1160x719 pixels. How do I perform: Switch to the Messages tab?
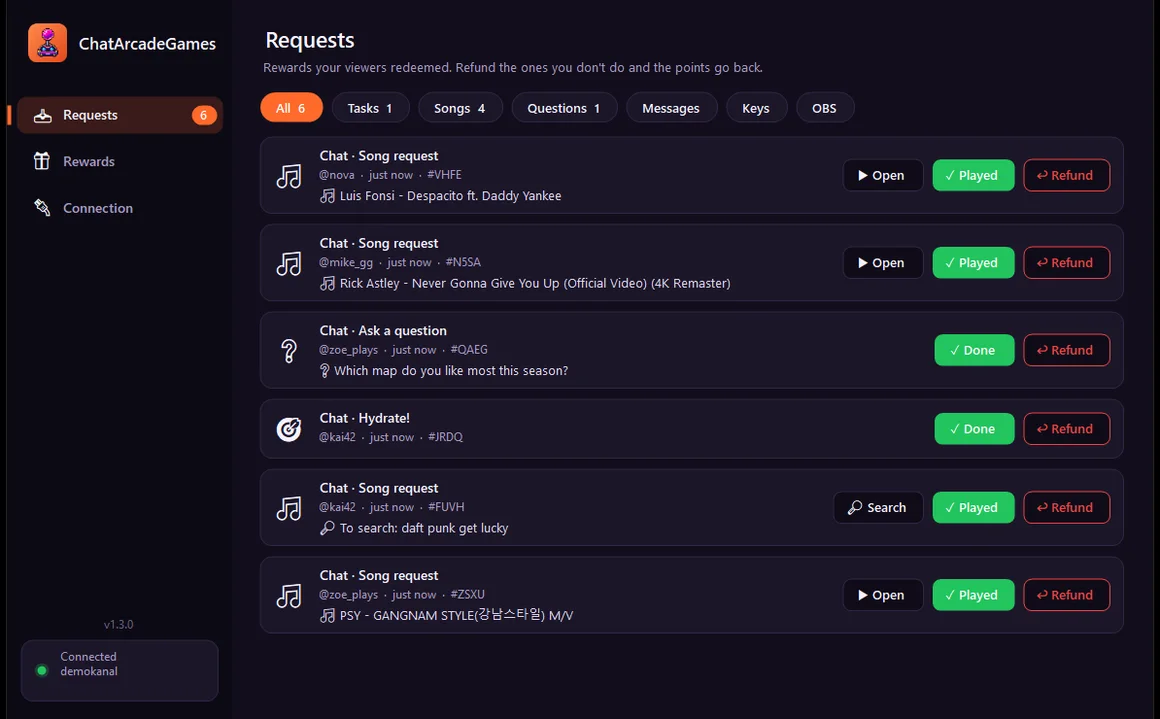tap(671, 108)
